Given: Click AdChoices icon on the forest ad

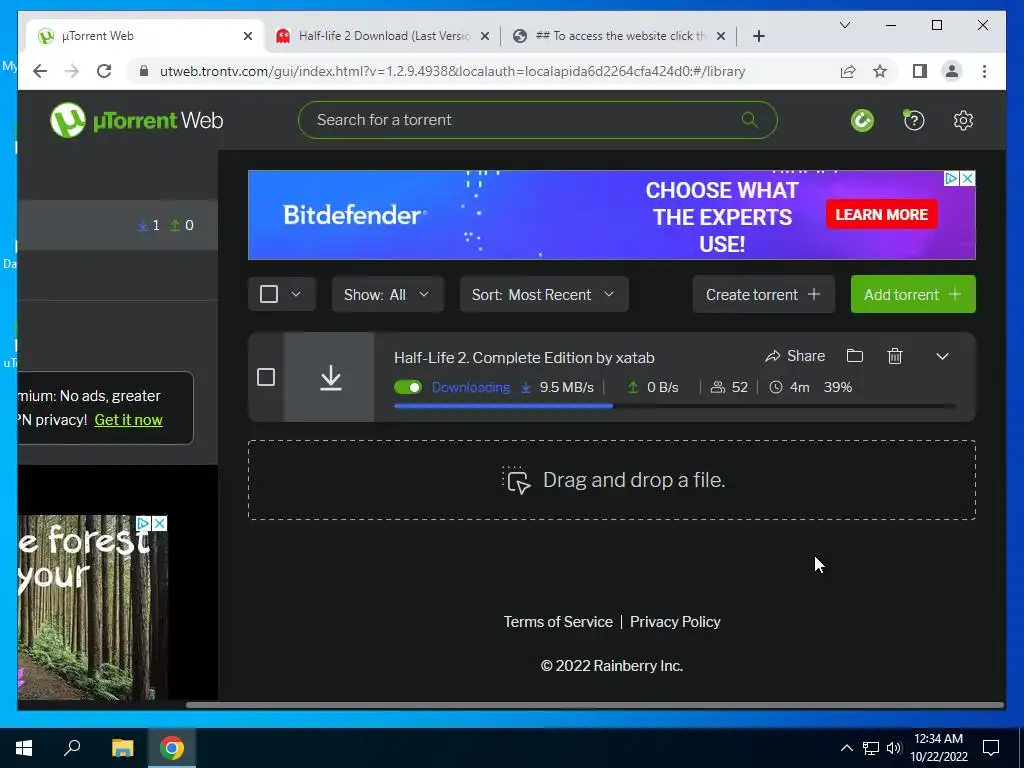Looking at the screenshot, I should pos(143,523).
